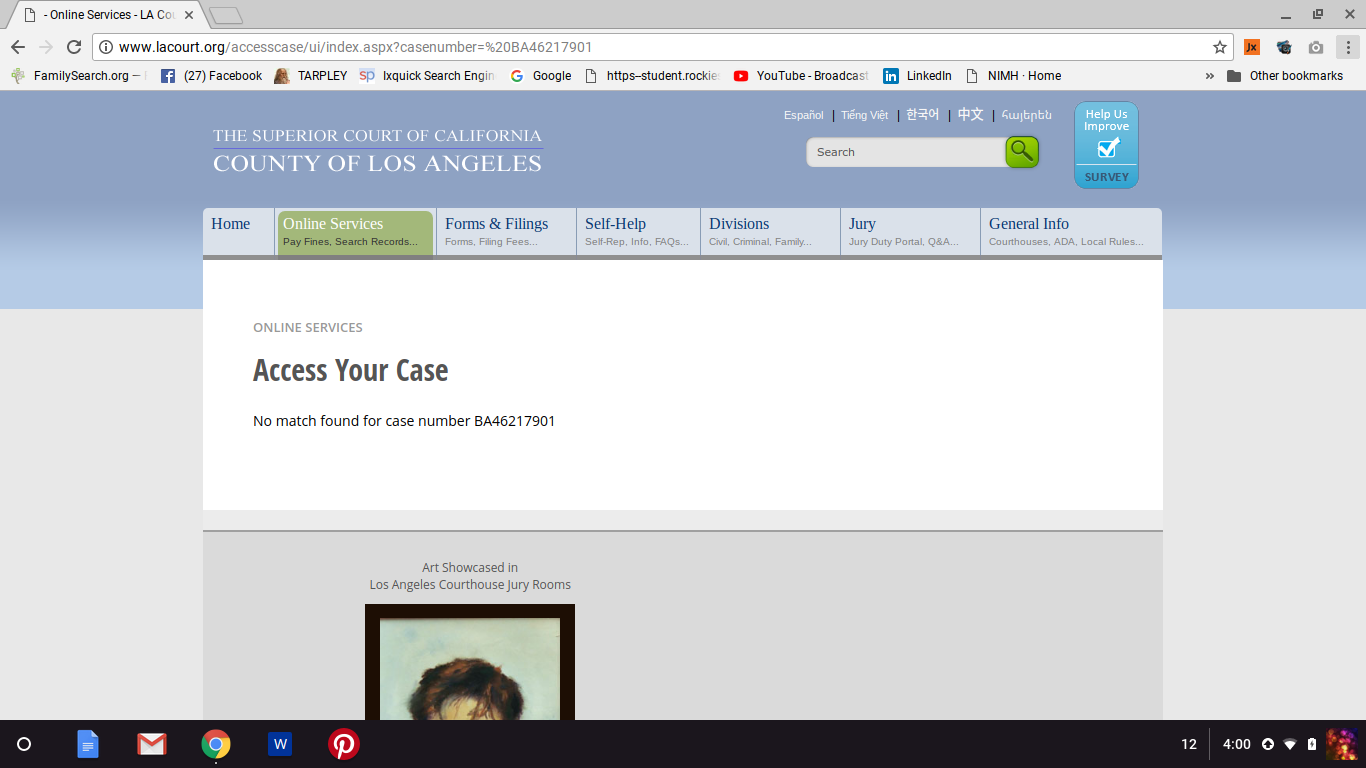Open a new browser tab
Screen dimensions: 1366x768
[226, 15]
